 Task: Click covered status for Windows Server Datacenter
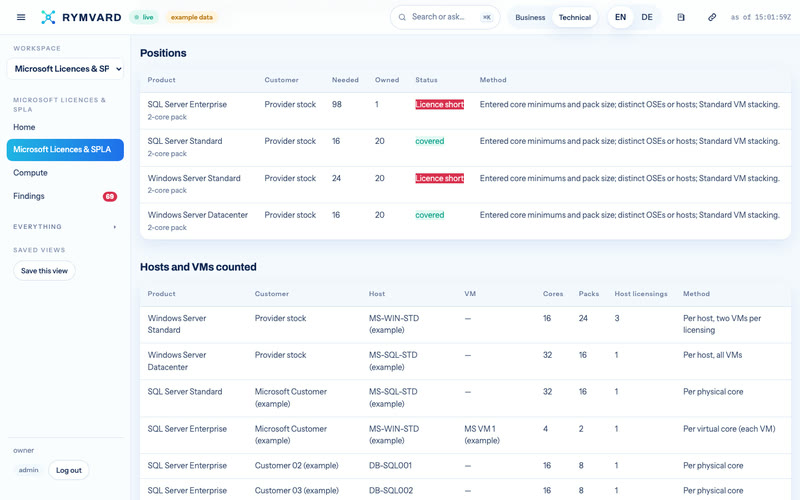click(x=430, y=215)
